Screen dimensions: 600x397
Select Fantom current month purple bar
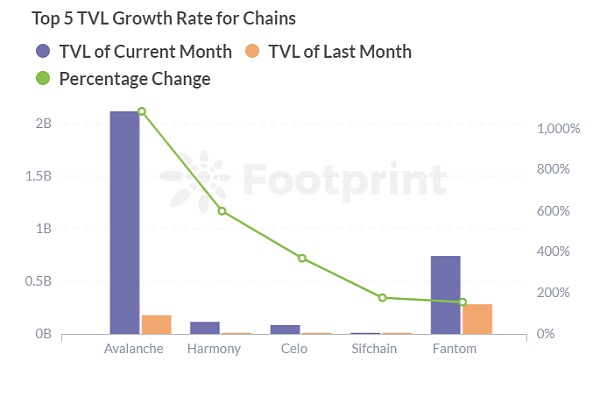click(445, 295)
